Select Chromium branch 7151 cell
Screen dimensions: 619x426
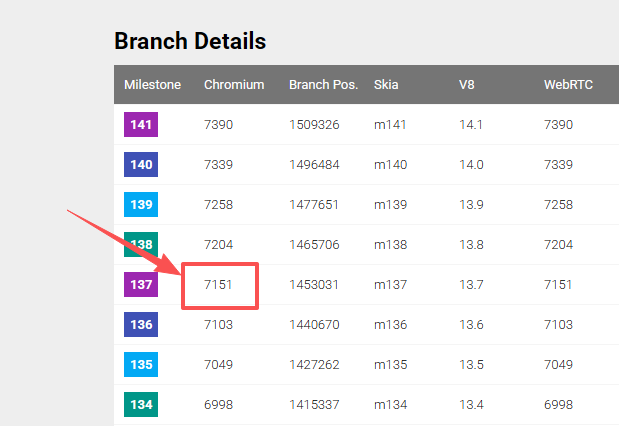point(218,285)
